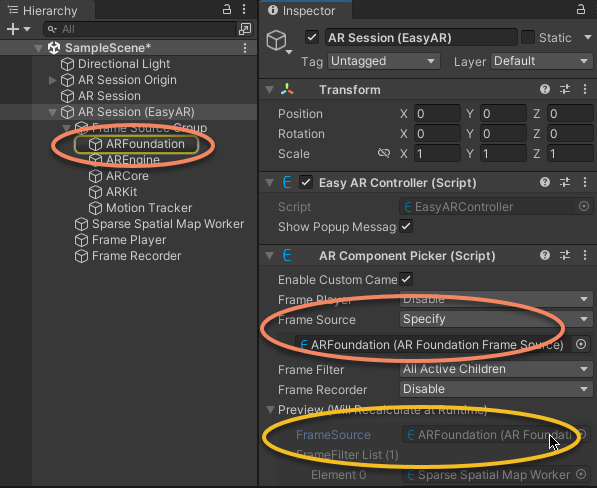Screen dimensions: 597x488
Task: Open the Layer dropdown Default
Action: [x=541, y=61]
